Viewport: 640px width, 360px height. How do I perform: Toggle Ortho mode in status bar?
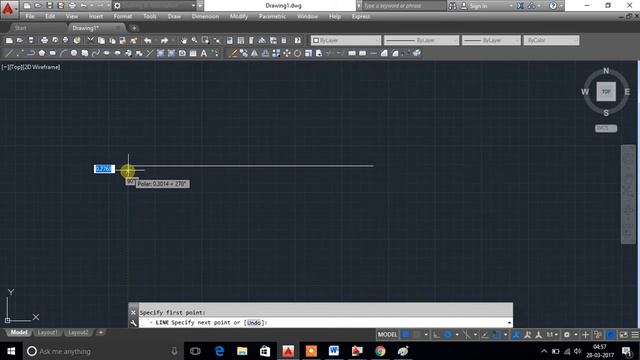[x=436, y=335]
